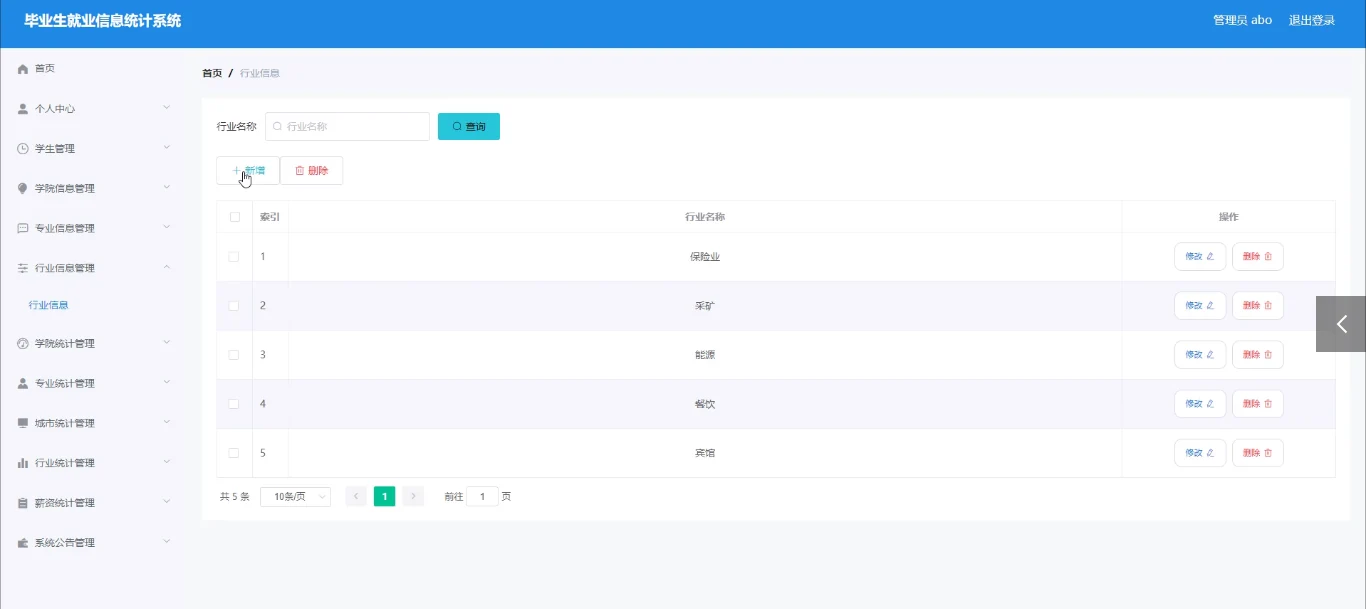
Task: Click the clock icon for 学生管理
Action: [x=23, y=149]
